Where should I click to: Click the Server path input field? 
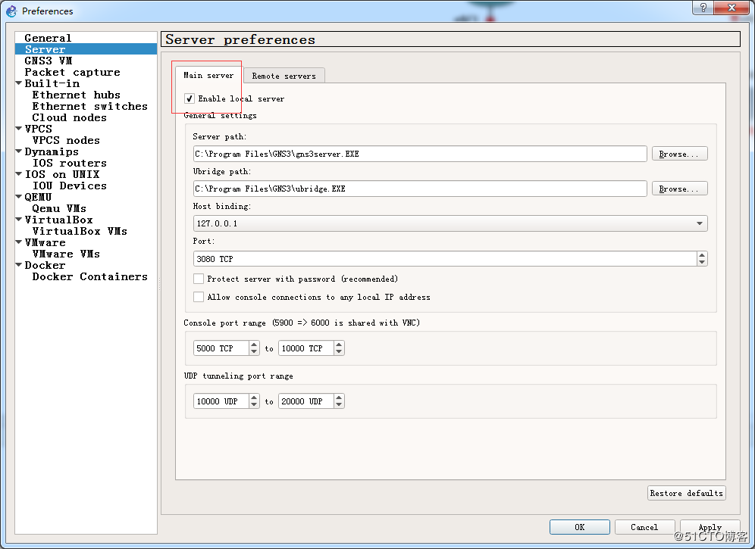click(x=420, y=154)
